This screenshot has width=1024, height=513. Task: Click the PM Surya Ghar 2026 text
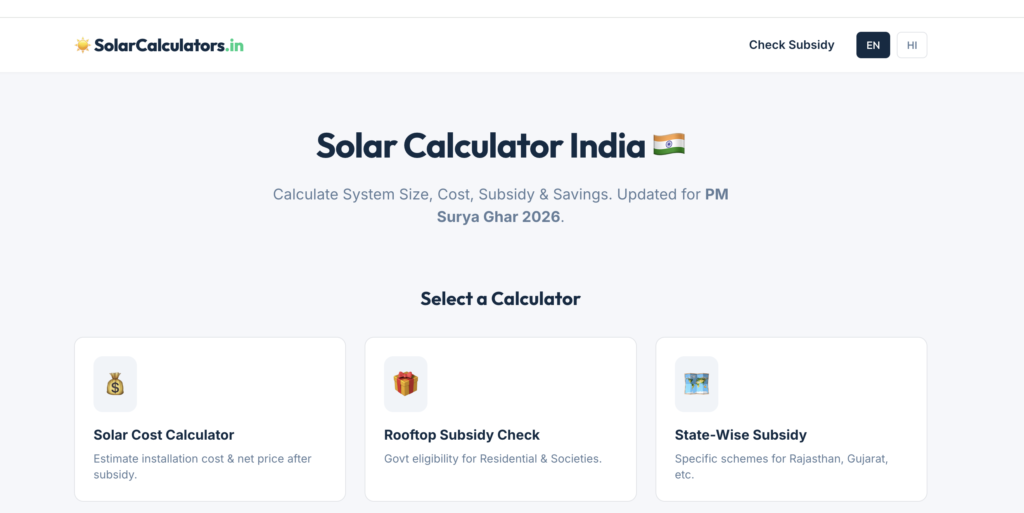click(x=716, y=194)
